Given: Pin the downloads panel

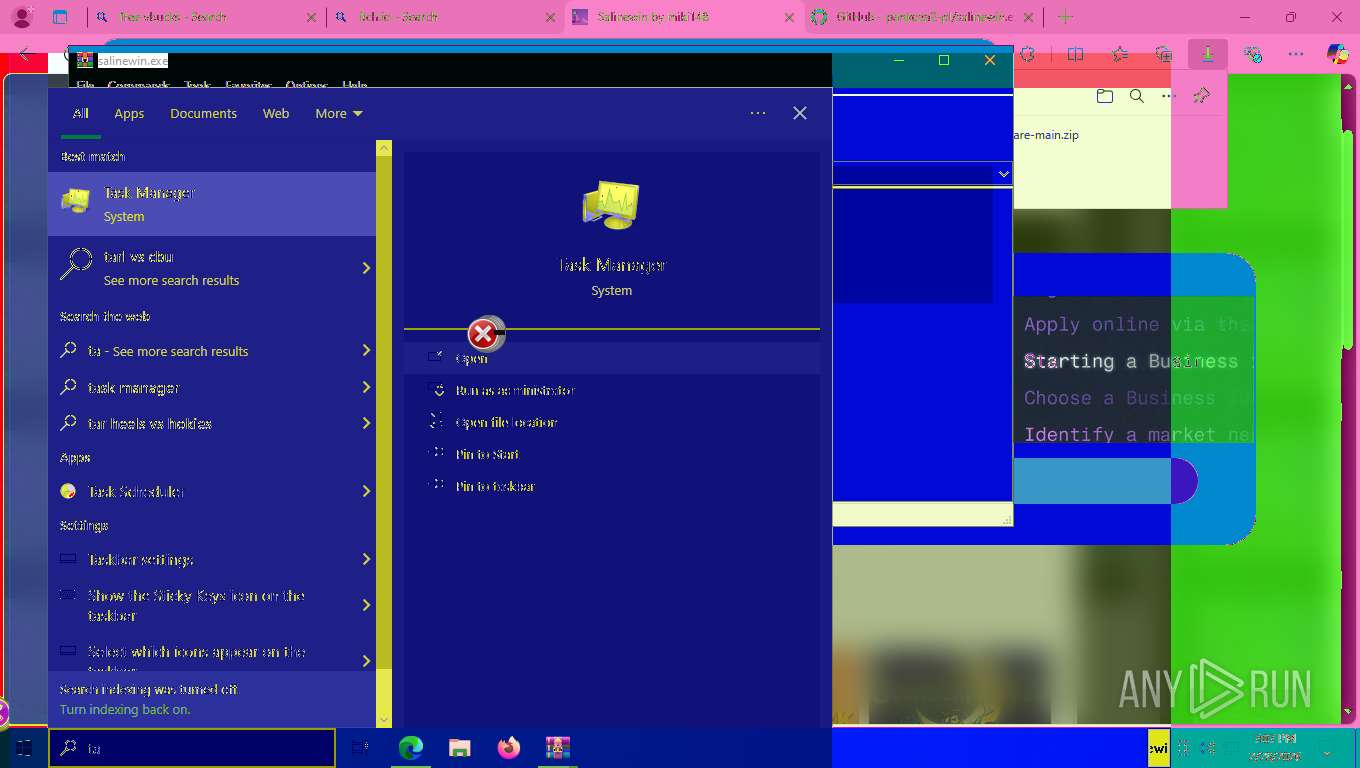Looking at the screenshot, I should 1201,96.
